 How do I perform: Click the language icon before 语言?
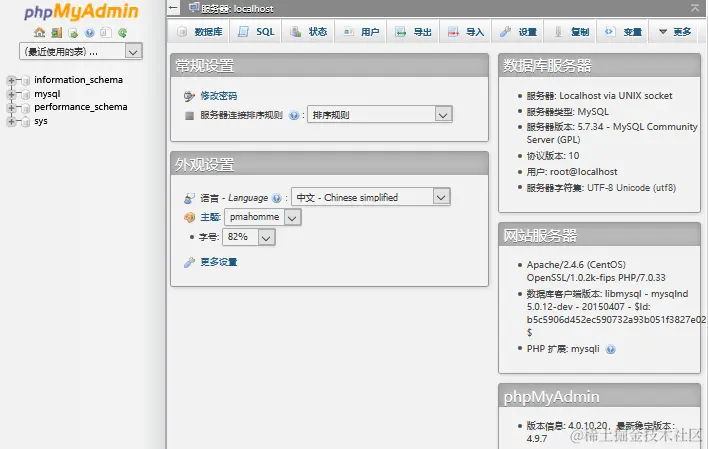pos(189,198)
